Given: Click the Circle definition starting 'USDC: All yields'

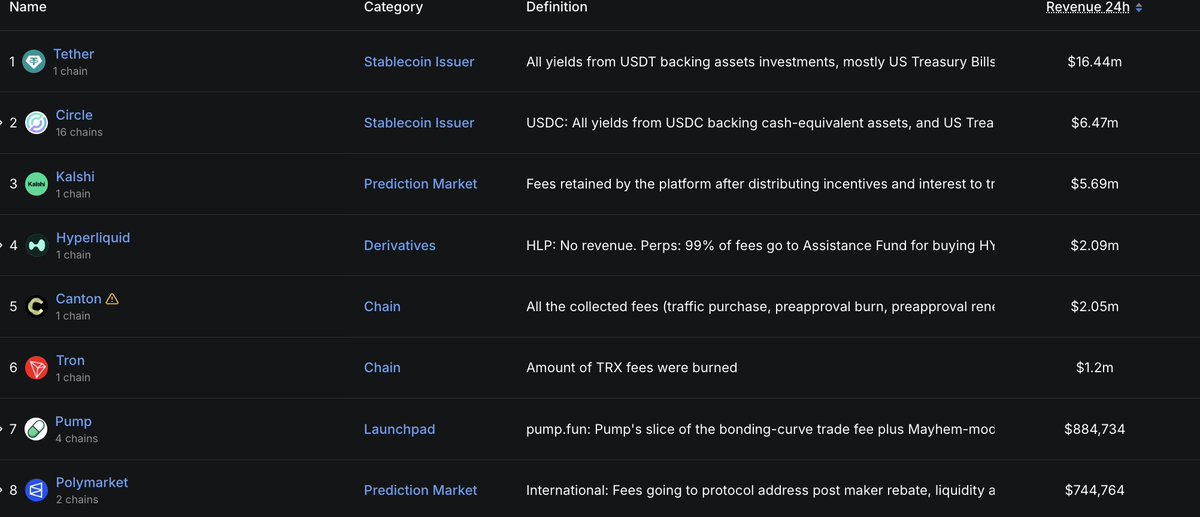Looking at the screenshot, I should (x=760, y=123).
